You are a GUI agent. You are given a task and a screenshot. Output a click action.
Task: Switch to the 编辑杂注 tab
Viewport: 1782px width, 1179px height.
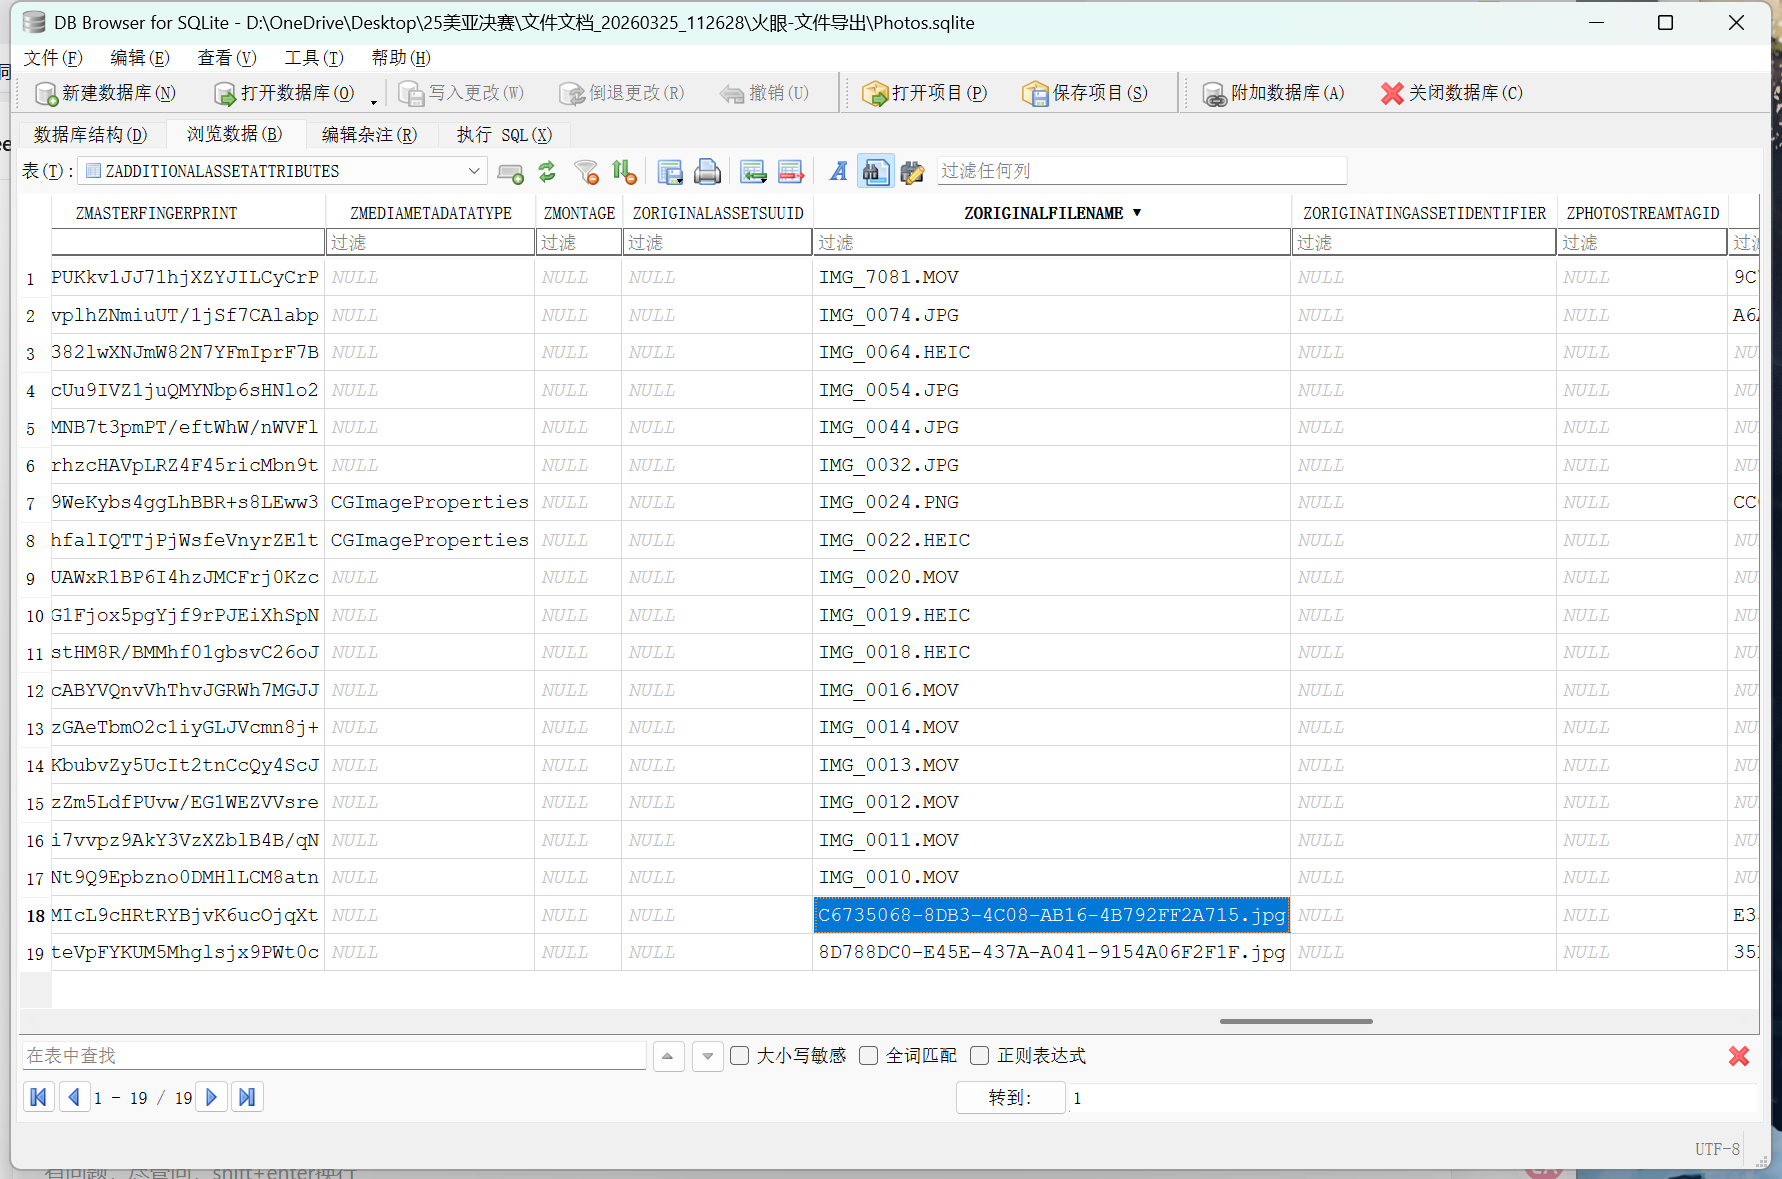click(370, 135)
